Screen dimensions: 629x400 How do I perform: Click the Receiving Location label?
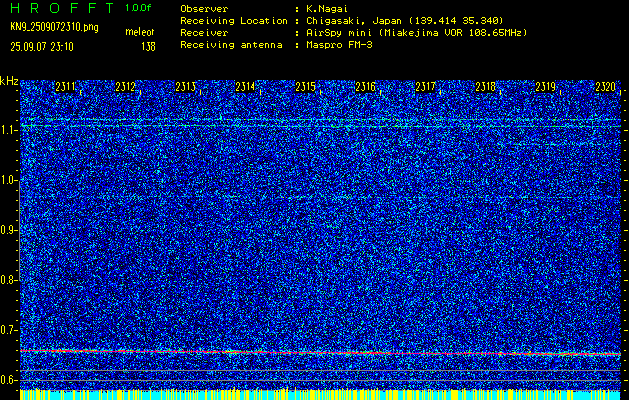pyautogui.click(x=234, y=20)
